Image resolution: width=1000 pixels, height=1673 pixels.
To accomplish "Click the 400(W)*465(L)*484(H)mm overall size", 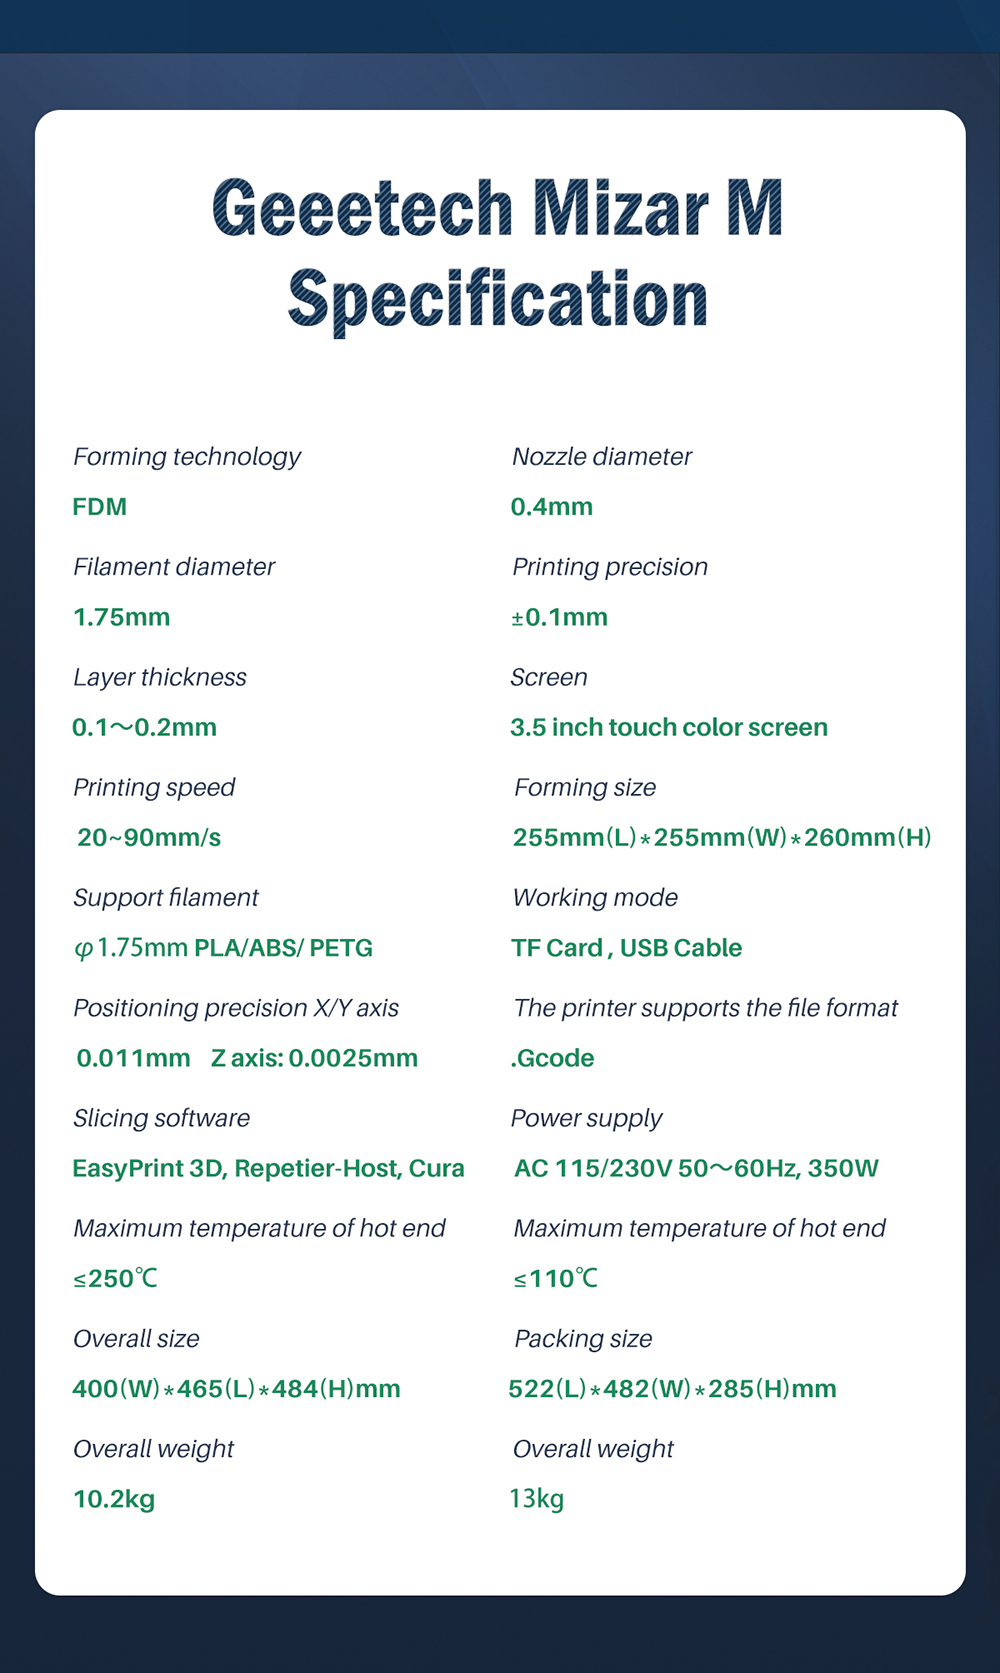I will 237,1389.
